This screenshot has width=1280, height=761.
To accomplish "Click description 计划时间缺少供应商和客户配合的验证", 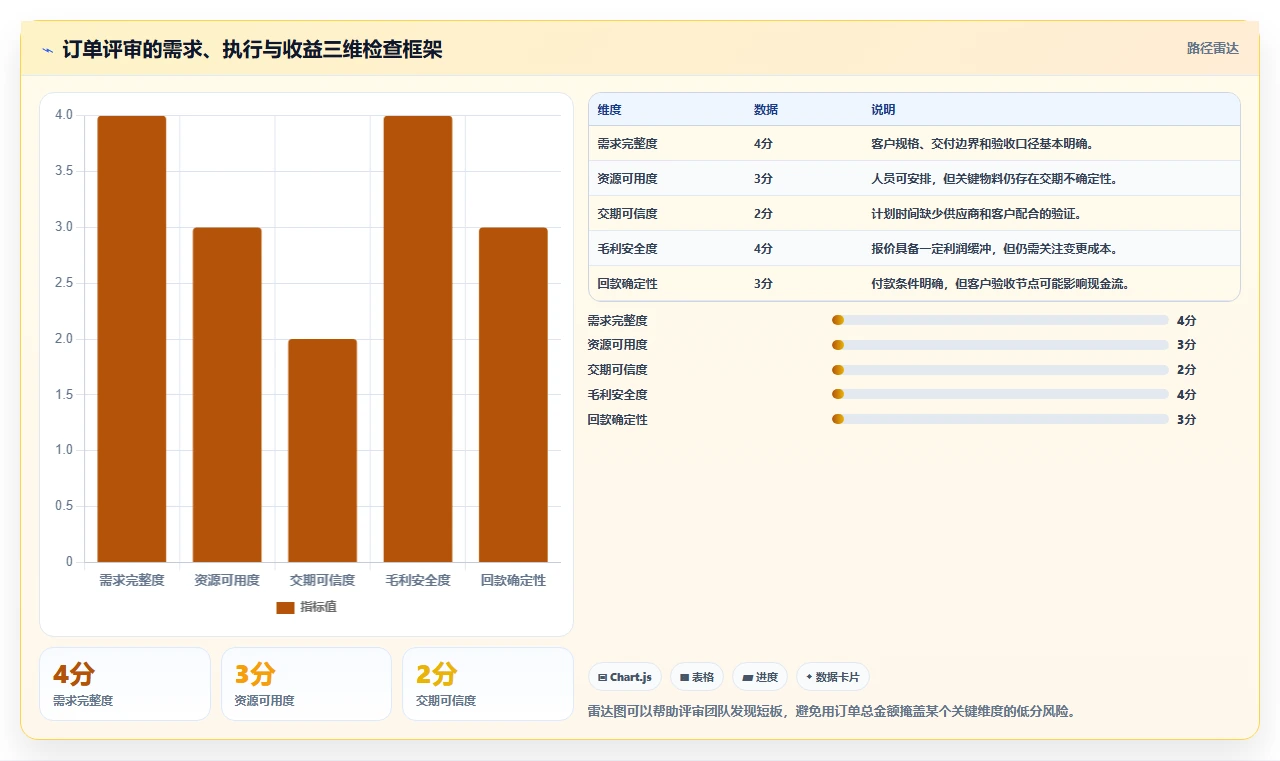I will coord(977,214).
